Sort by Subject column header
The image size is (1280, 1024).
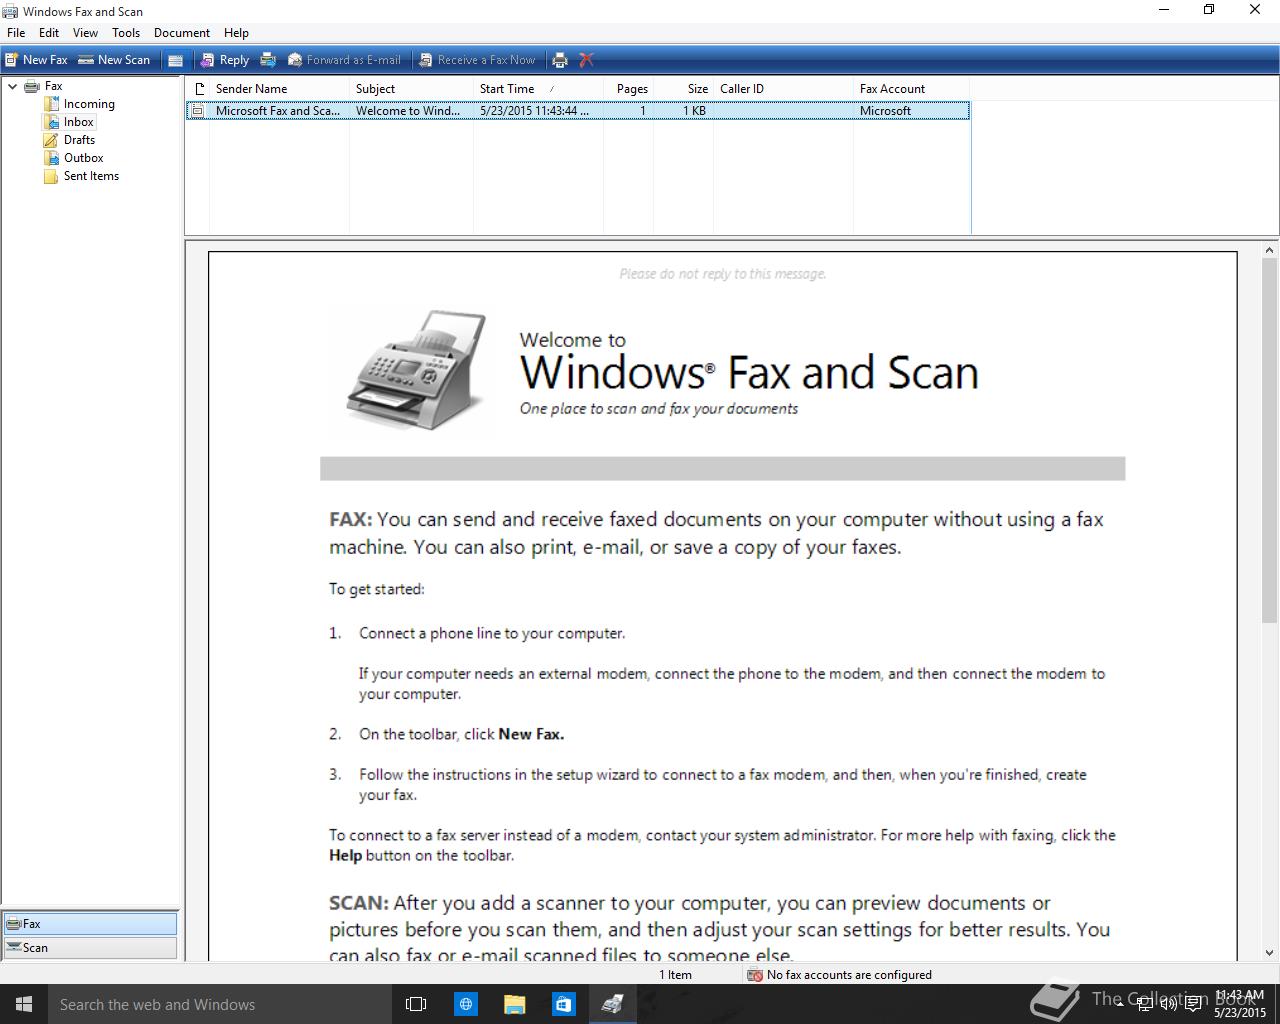[411, 89]
